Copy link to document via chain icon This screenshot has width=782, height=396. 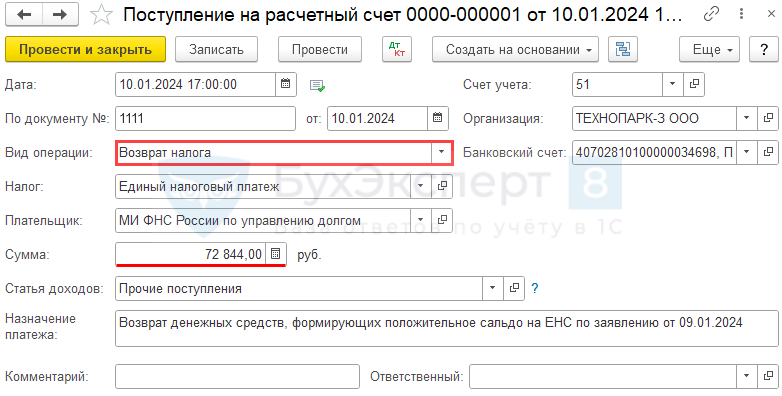click(x=711, y=14)
